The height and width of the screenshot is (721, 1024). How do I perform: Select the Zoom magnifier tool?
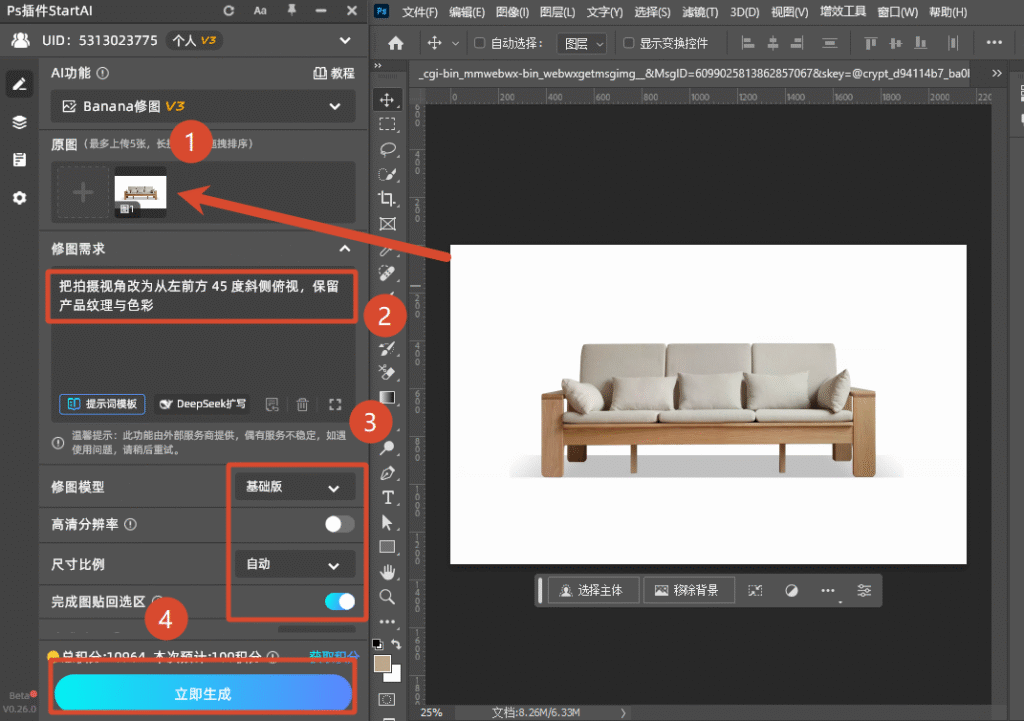pyautogui.click(x=387, y=597)
